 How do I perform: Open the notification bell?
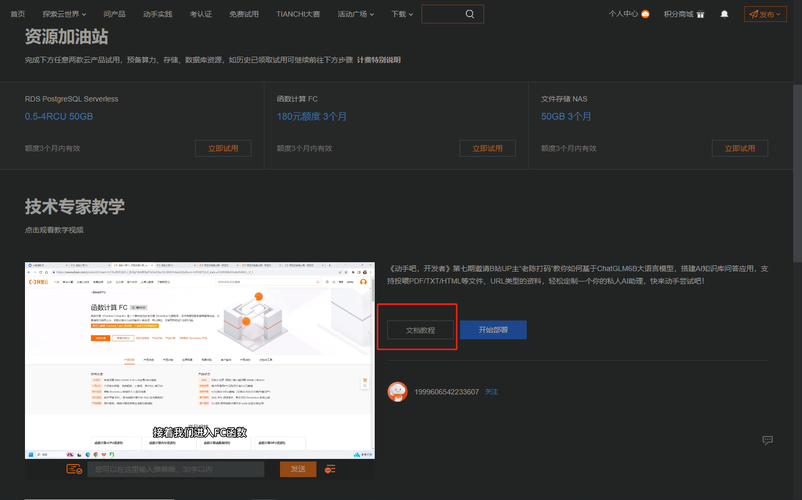coord(724,14)
